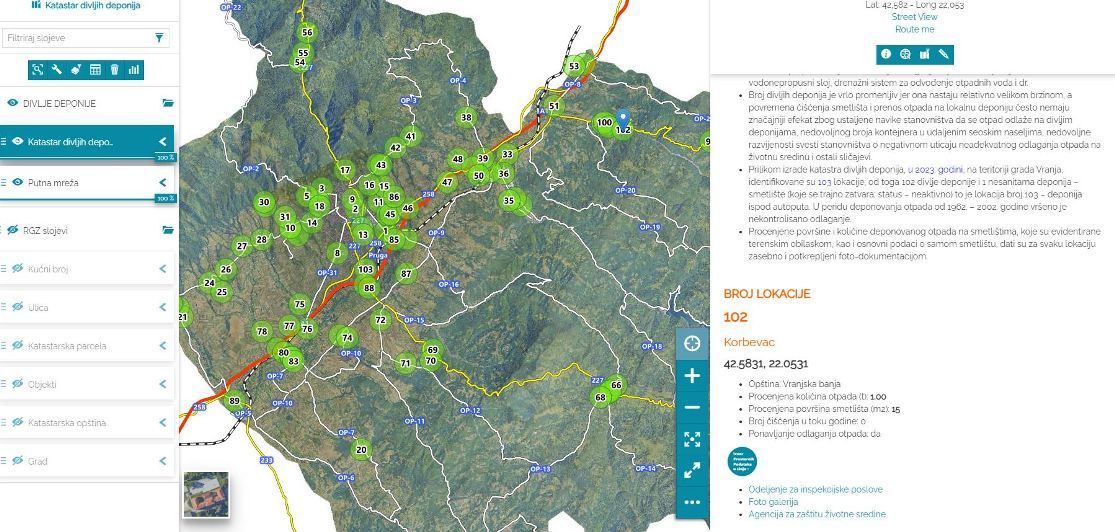Zoom out using the map minus button

tap(692, 408)
